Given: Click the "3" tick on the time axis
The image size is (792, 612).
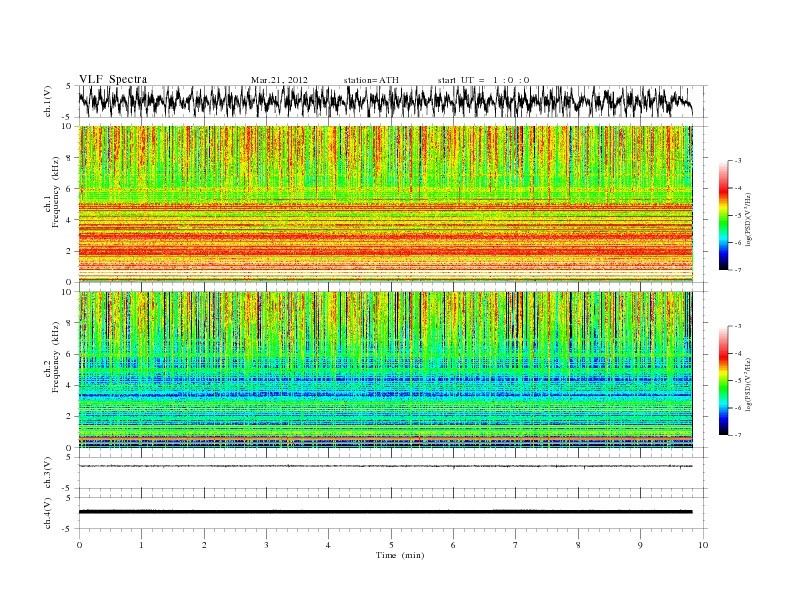Looking at the screenshot, I should pos(266,545).
